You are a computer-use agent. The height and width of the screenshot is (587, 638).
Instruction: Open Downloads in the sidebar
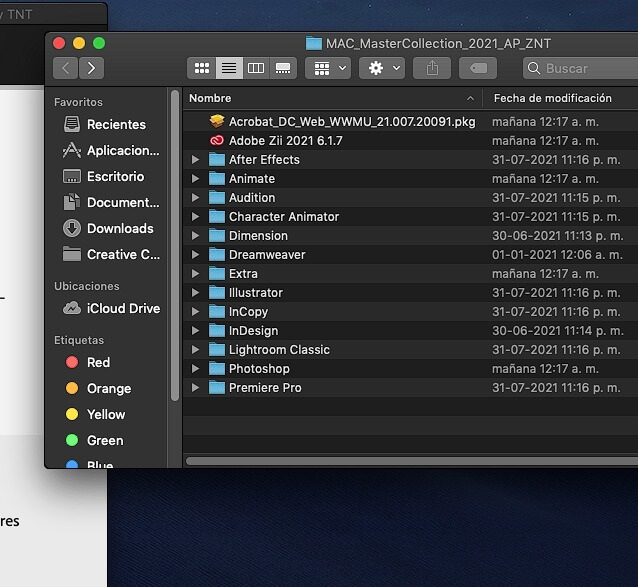point(108,228)
